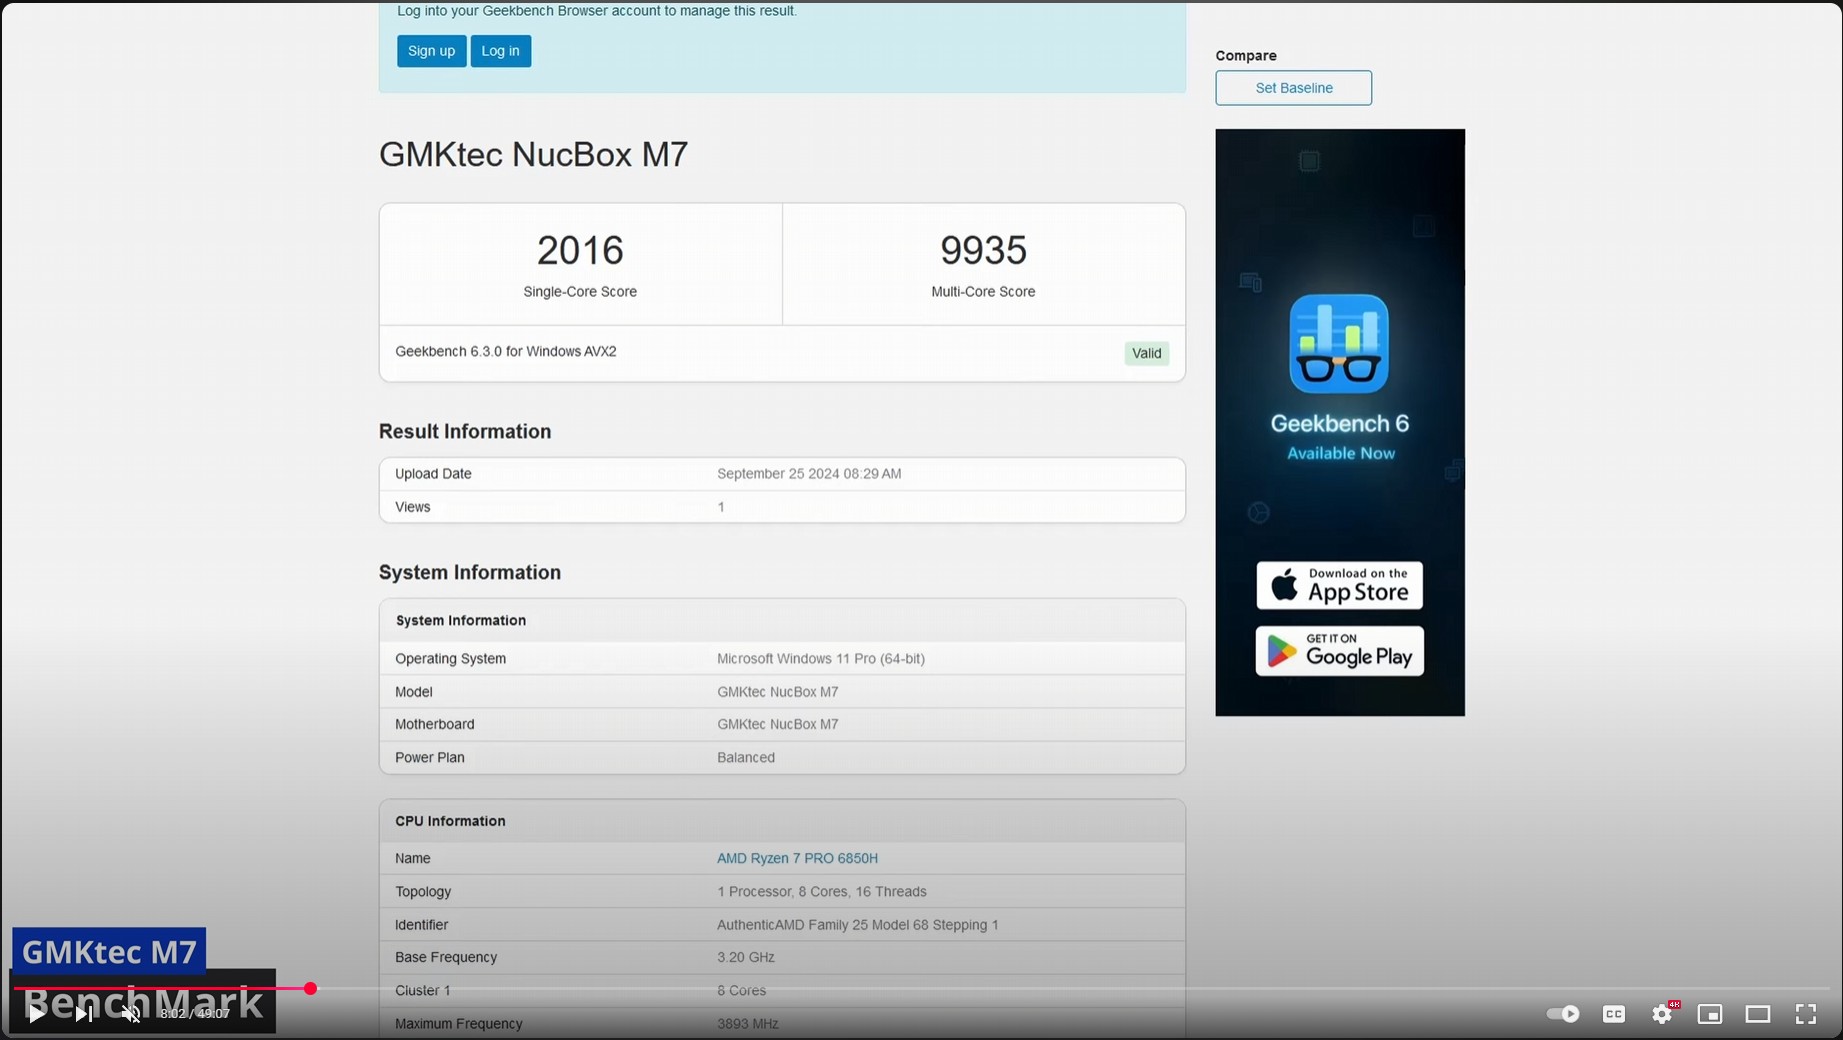This screenshot has height=1040, width=1843.
Task: Open the AMD Ryzen 7 PRO 6850H link
Action: point(797,858)
